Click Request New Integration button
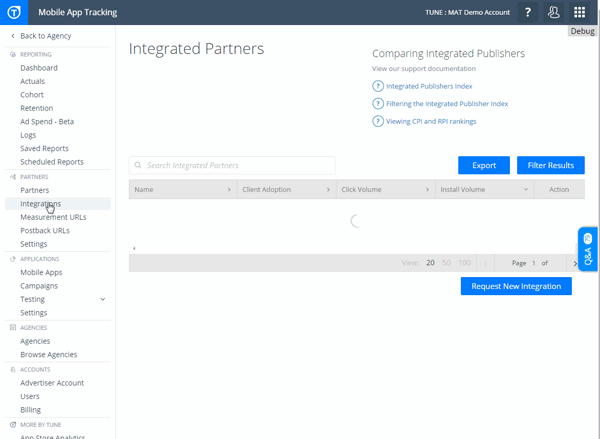Image resolution: width=600 pixels, height=439 pixels. [516, 286]
